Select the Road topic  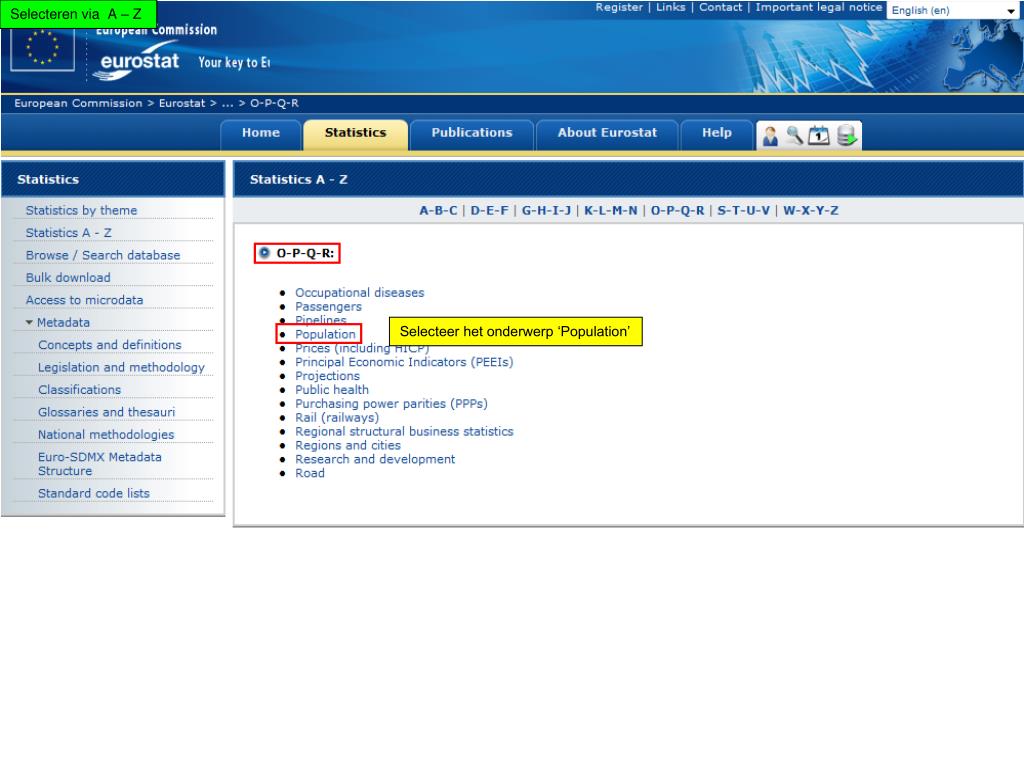pos(310,473)
